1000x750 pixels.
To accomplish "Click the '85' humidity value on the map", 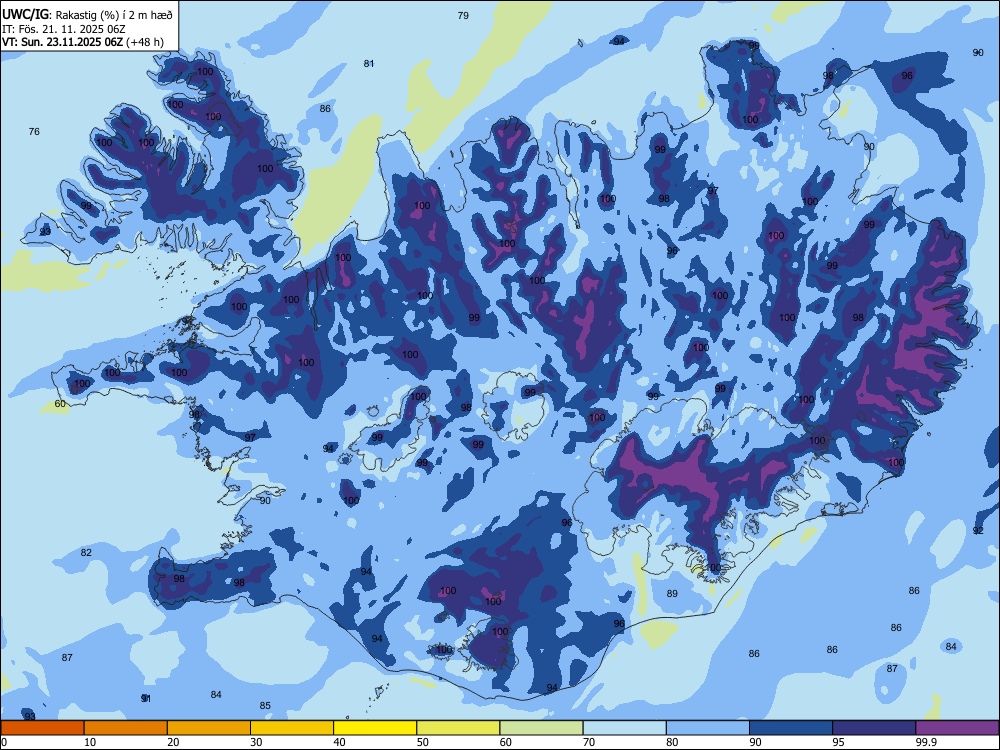I will [265, 705].
